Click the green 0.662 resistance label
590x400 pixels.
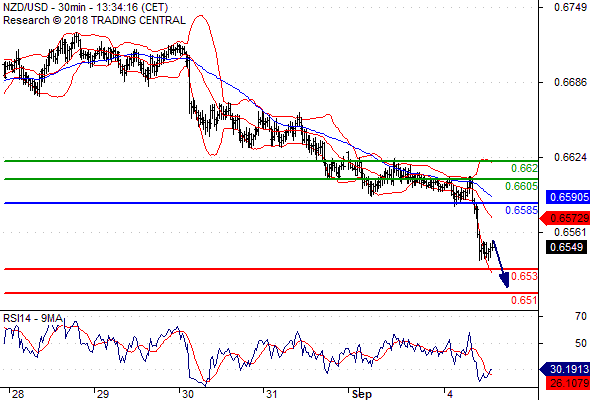524,168
